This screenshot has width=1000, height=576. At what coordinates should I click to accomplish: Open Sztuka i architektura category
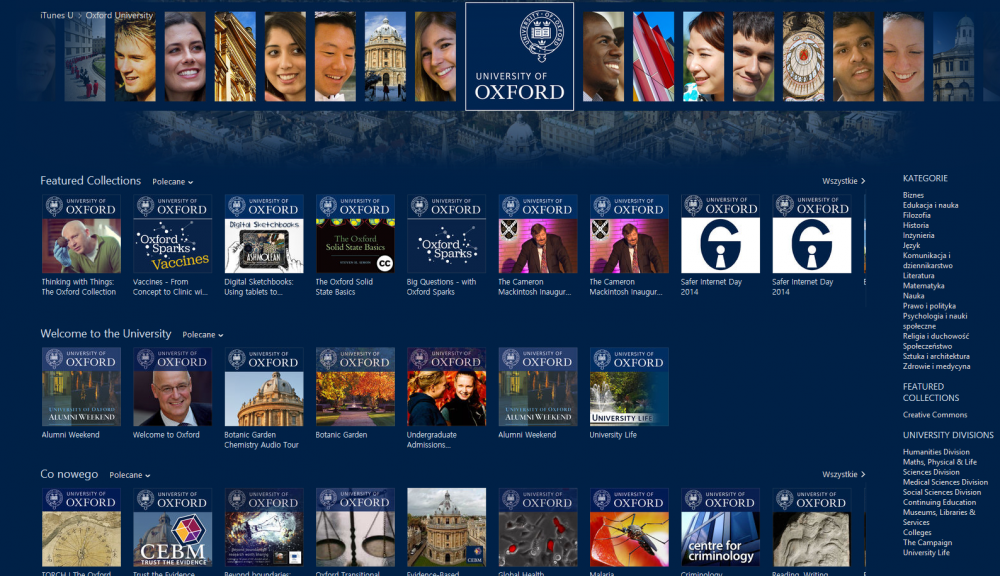[936, 357]
